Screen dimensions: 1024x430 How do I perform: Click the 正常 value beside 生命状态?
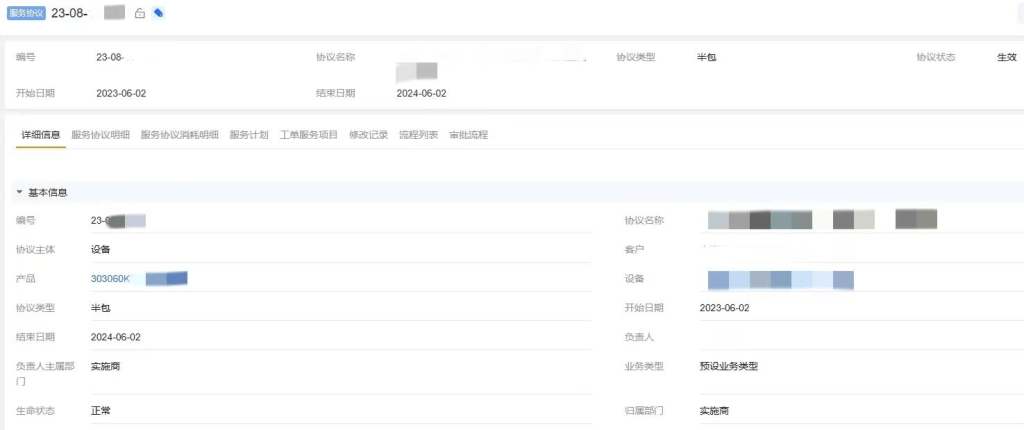point(100,410)
